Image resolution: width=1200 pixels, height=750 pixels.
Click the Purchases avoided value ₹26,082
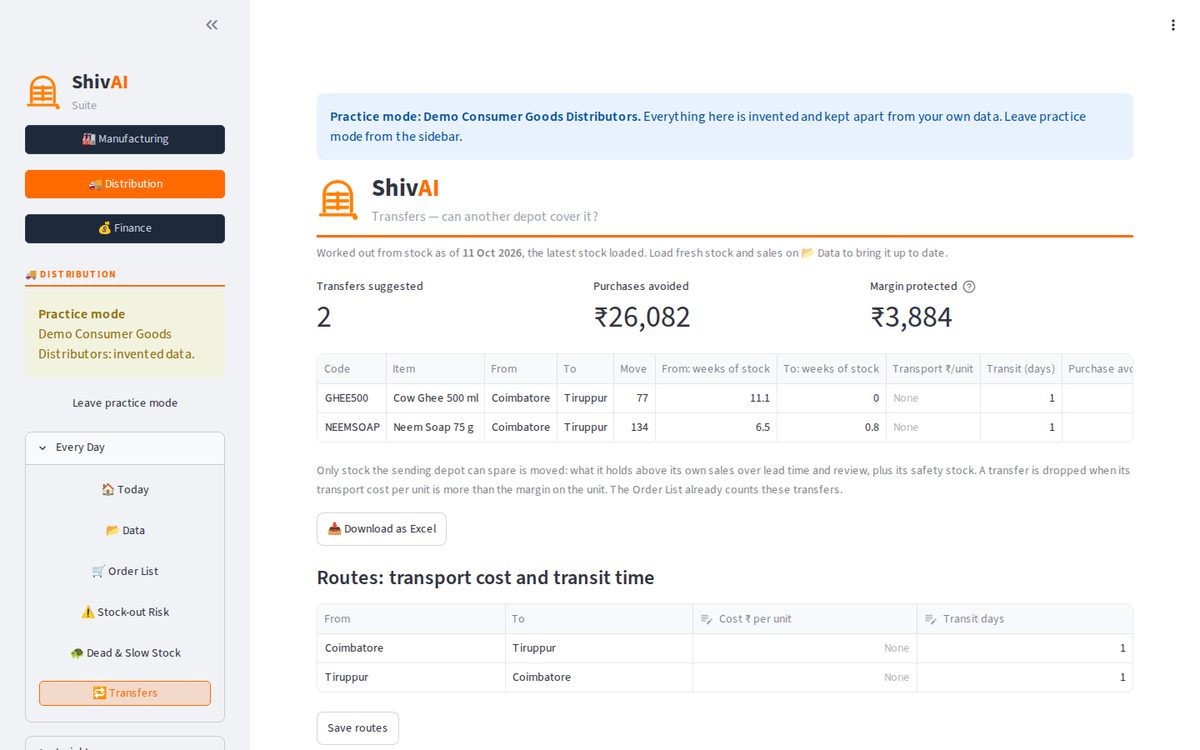click(642, 317)
